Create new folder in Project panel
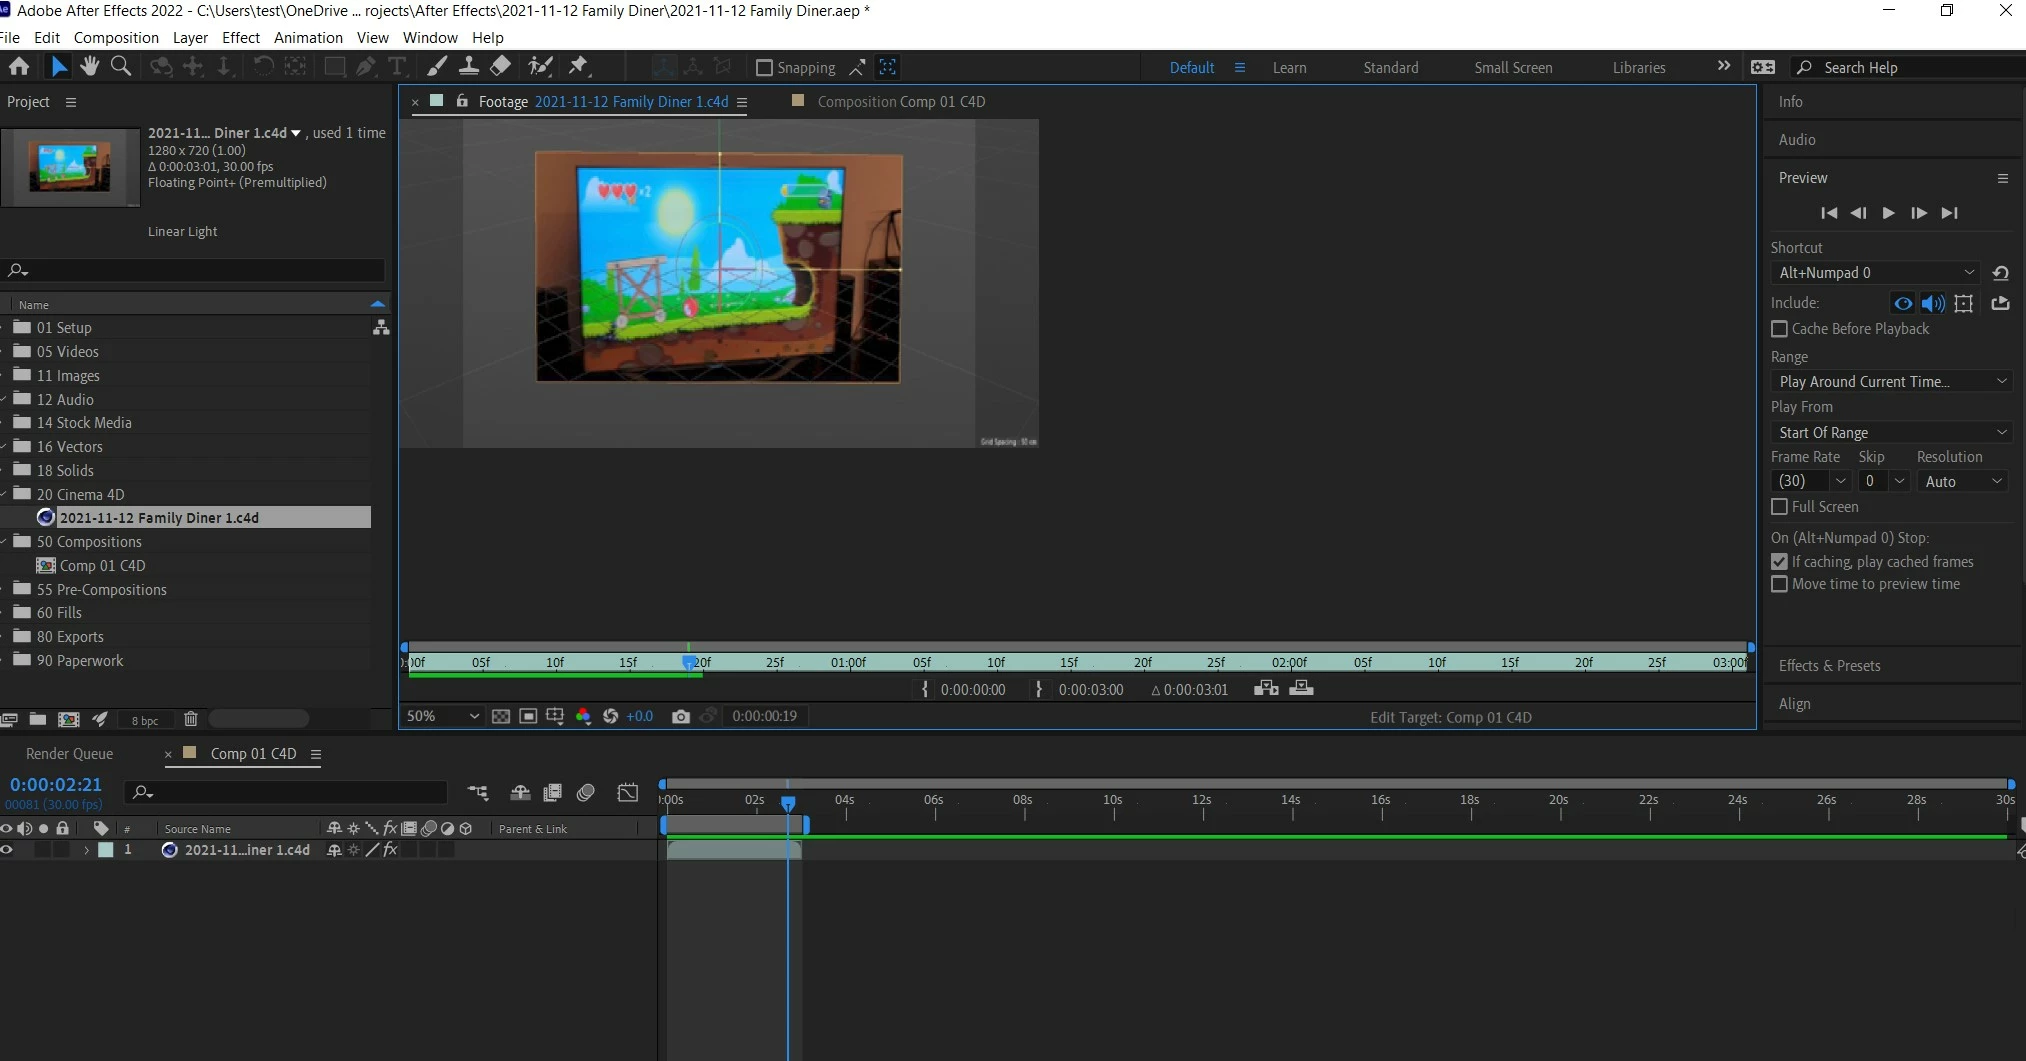 38,719
